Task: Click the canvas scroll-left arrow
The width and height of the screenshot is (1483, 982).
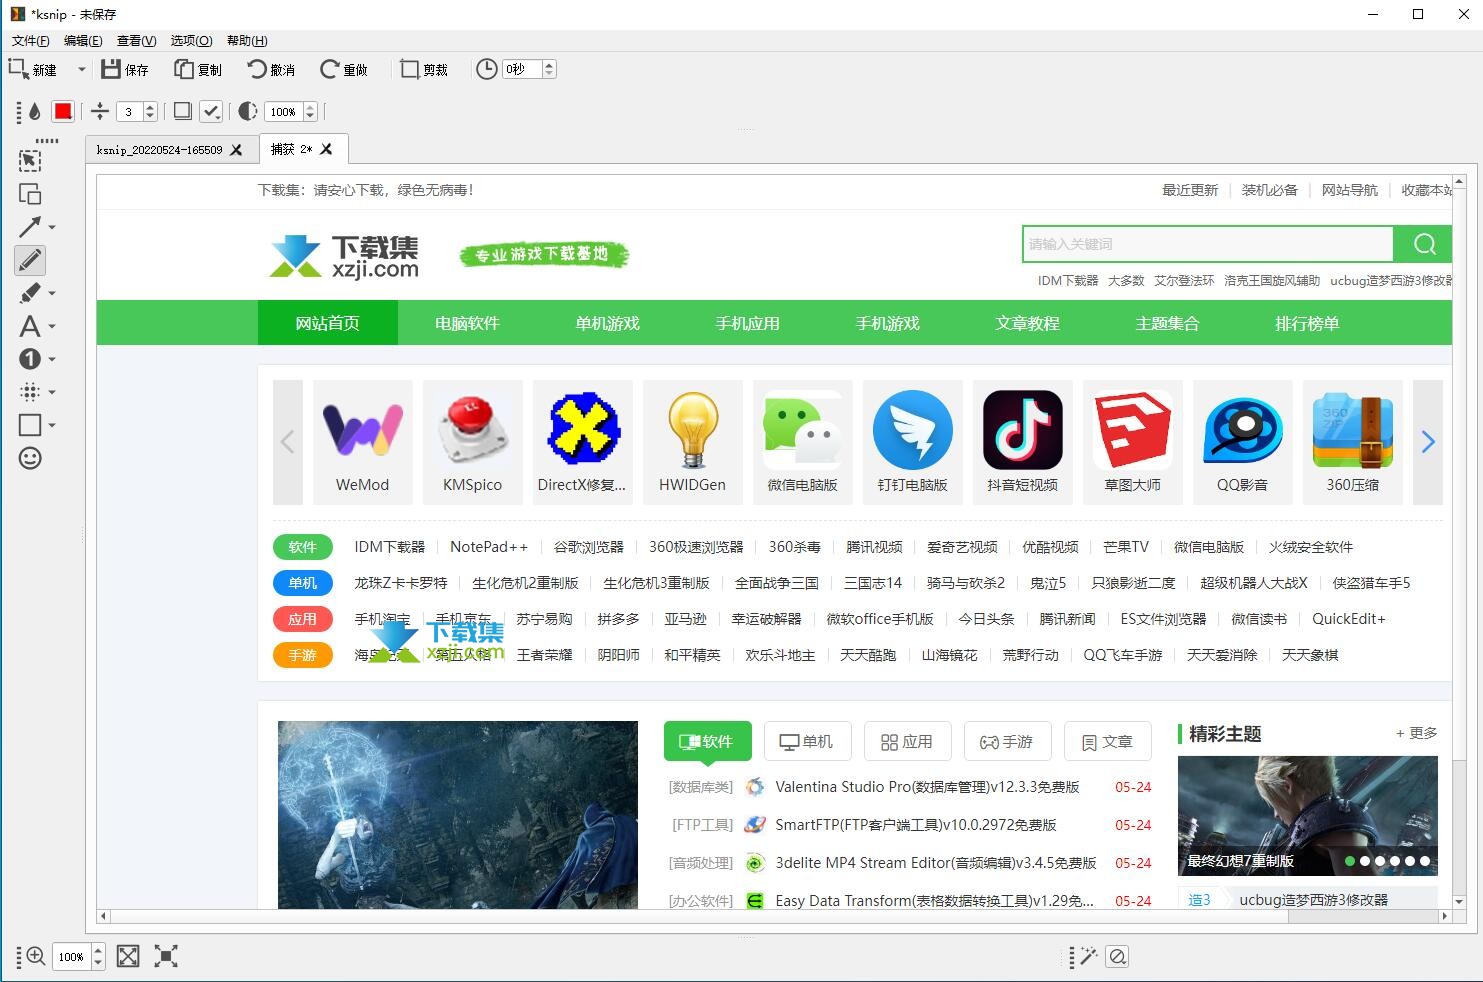Action: pos(103,916)
